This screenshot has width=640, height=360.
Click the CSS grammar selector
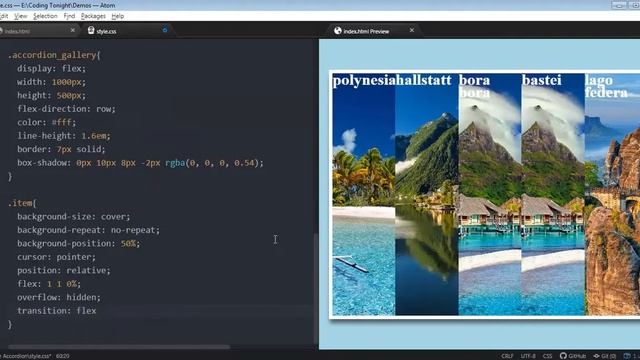click(547, 356)
